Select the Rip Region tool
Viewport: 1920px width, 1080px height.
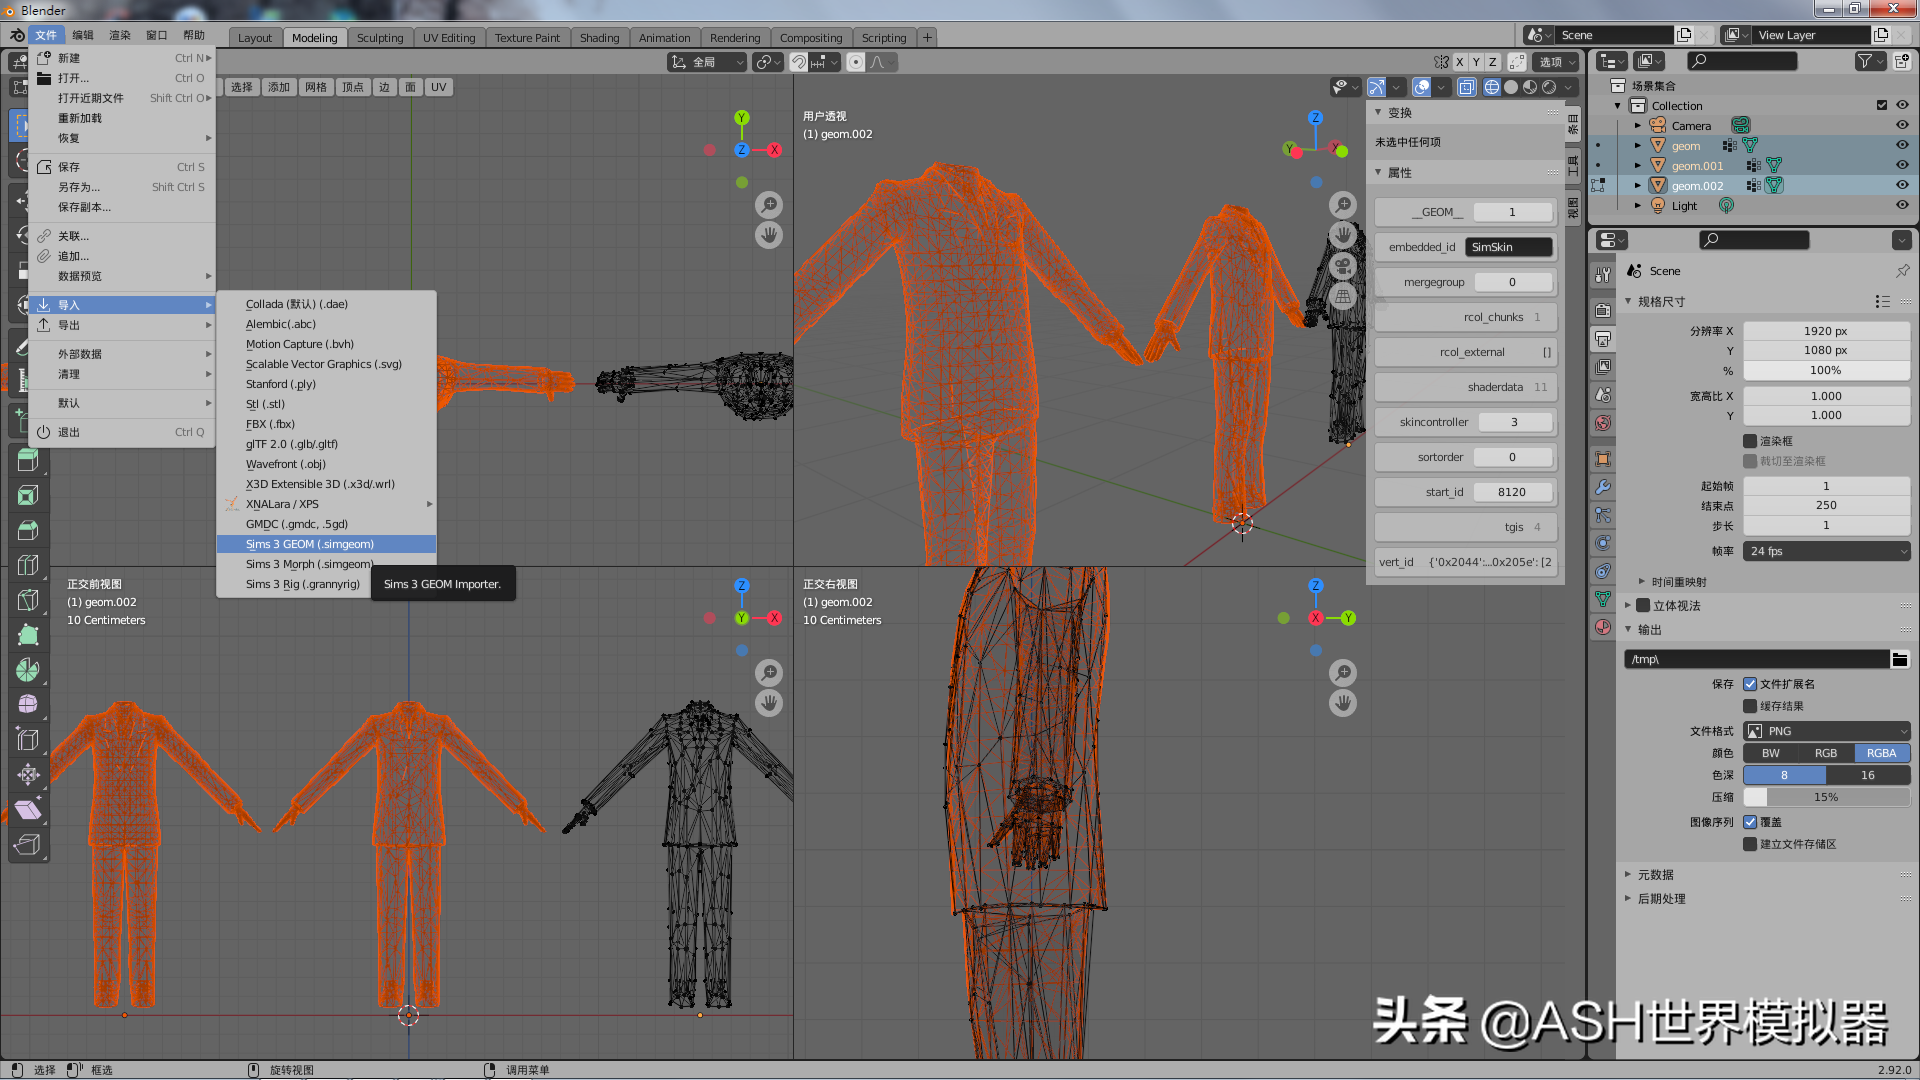click(28, 845)
